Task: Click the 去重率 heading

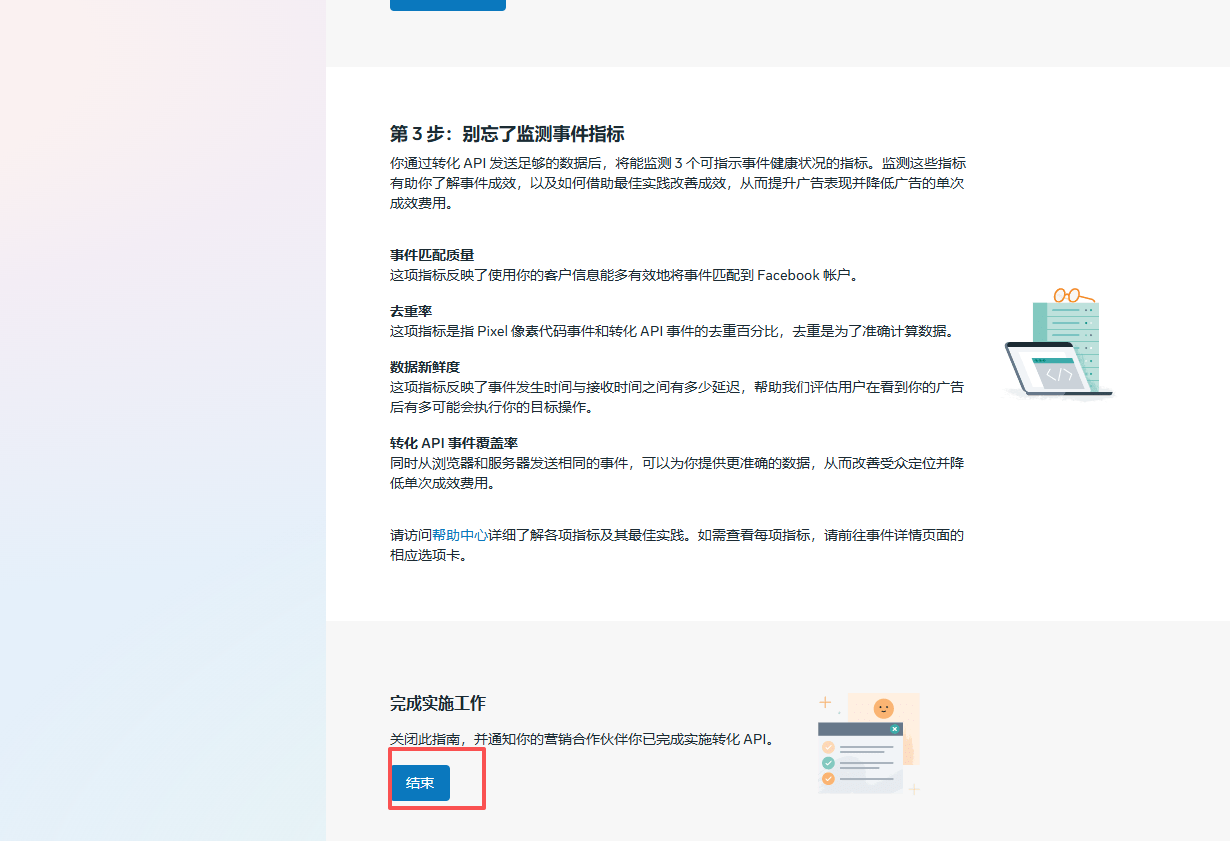Action: (411, 311)
